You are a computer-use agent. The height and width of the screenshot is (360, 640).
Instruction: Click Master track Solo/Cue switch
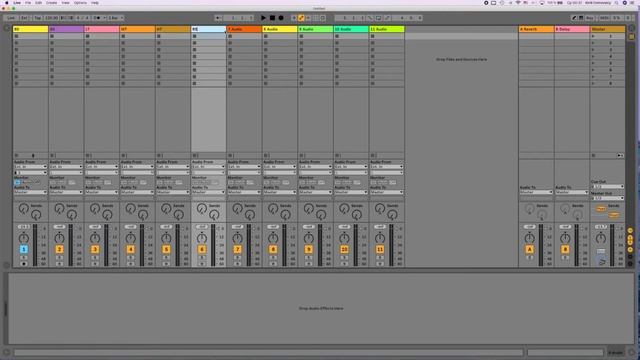601,251
